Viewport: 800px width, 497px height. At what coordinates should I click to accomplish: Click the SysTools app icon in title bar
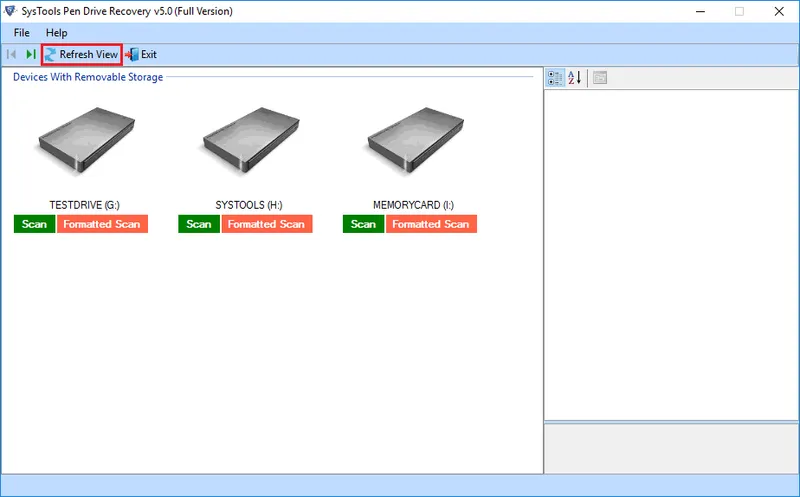[11, 11]
